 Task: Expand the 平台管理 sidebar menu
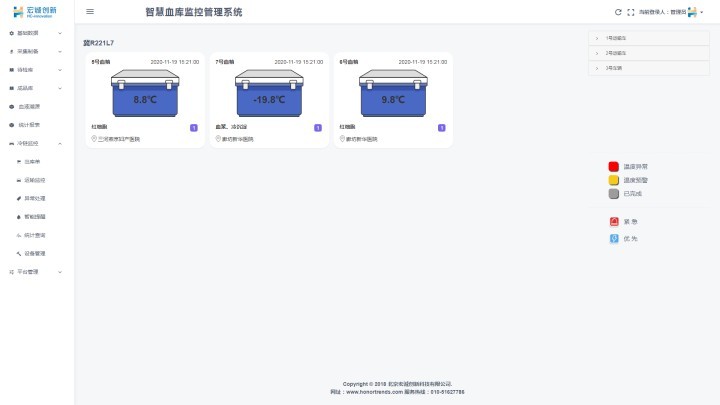pyautogui.click(x=36, y=271)
